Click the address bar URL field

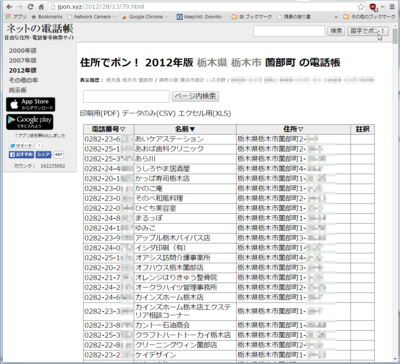click(200, 7)
